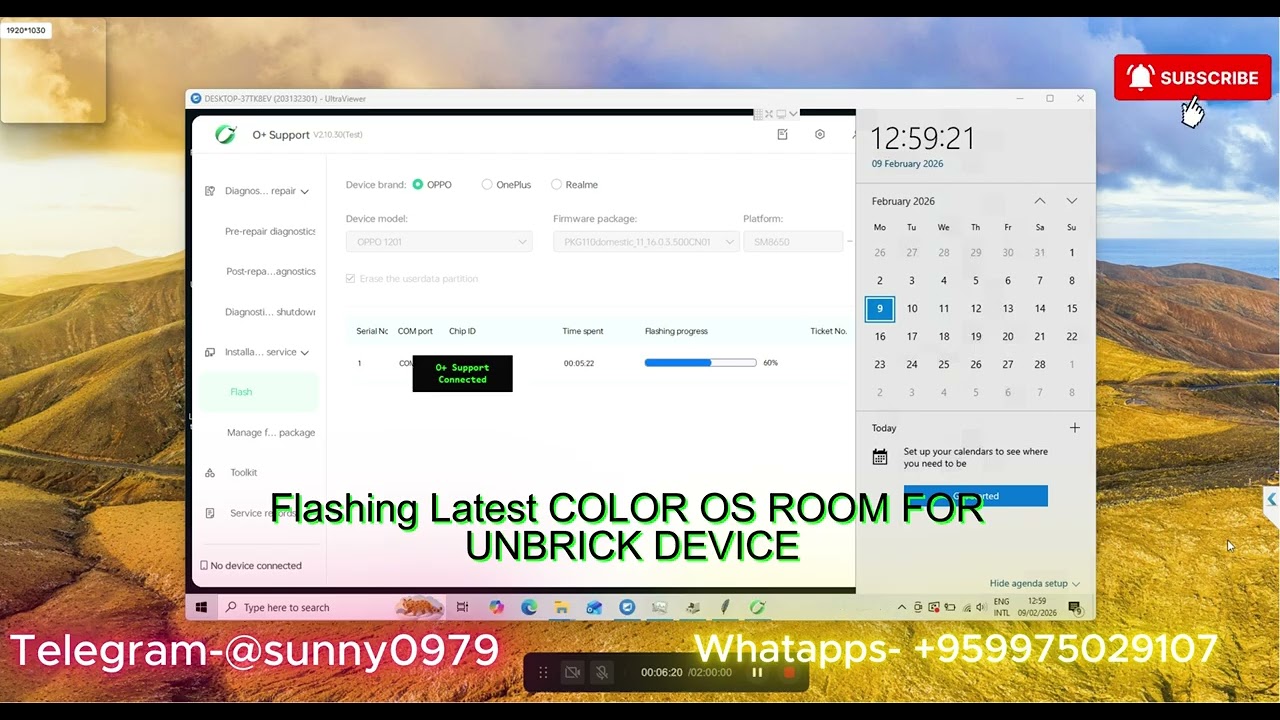Click the taskbar clock showing 12:59

pyautogui.click(x=1038, y=607)
